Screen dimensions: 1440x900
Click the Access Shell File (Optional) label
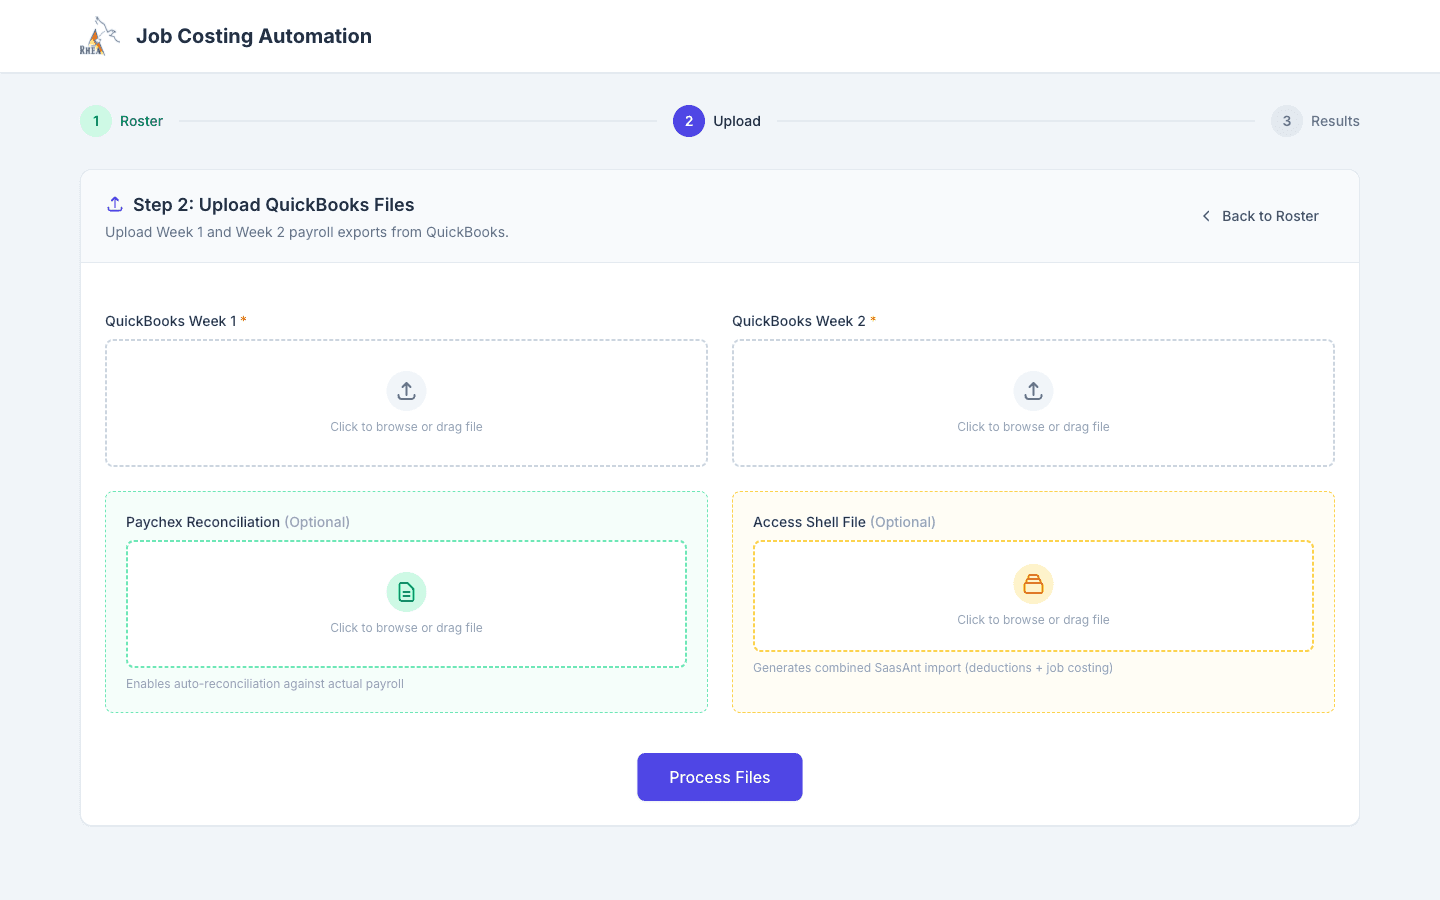tap(844, 522)
